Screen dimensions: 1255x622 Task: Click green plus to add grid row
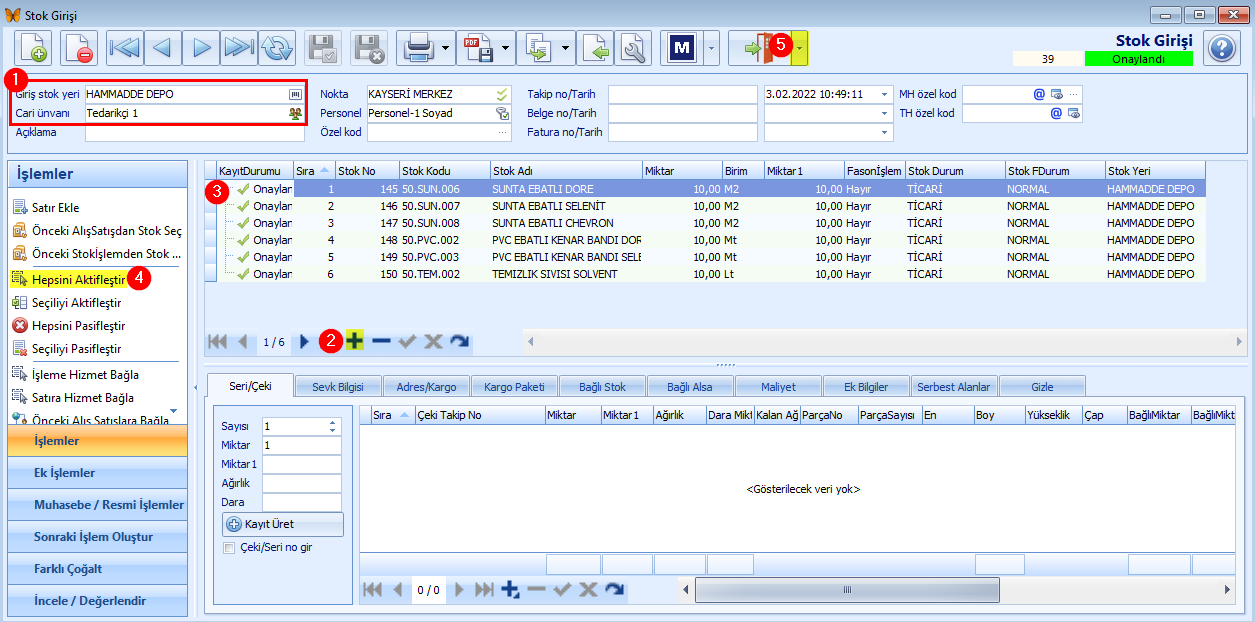coord(355,341)
